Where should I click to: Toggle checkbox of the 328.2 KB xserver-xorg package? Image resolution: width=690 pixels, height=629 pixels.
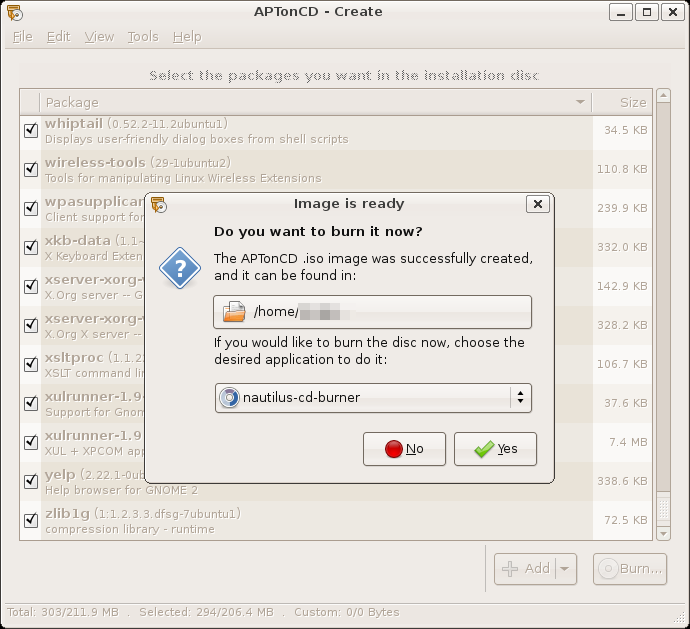(x=31, y=325)
